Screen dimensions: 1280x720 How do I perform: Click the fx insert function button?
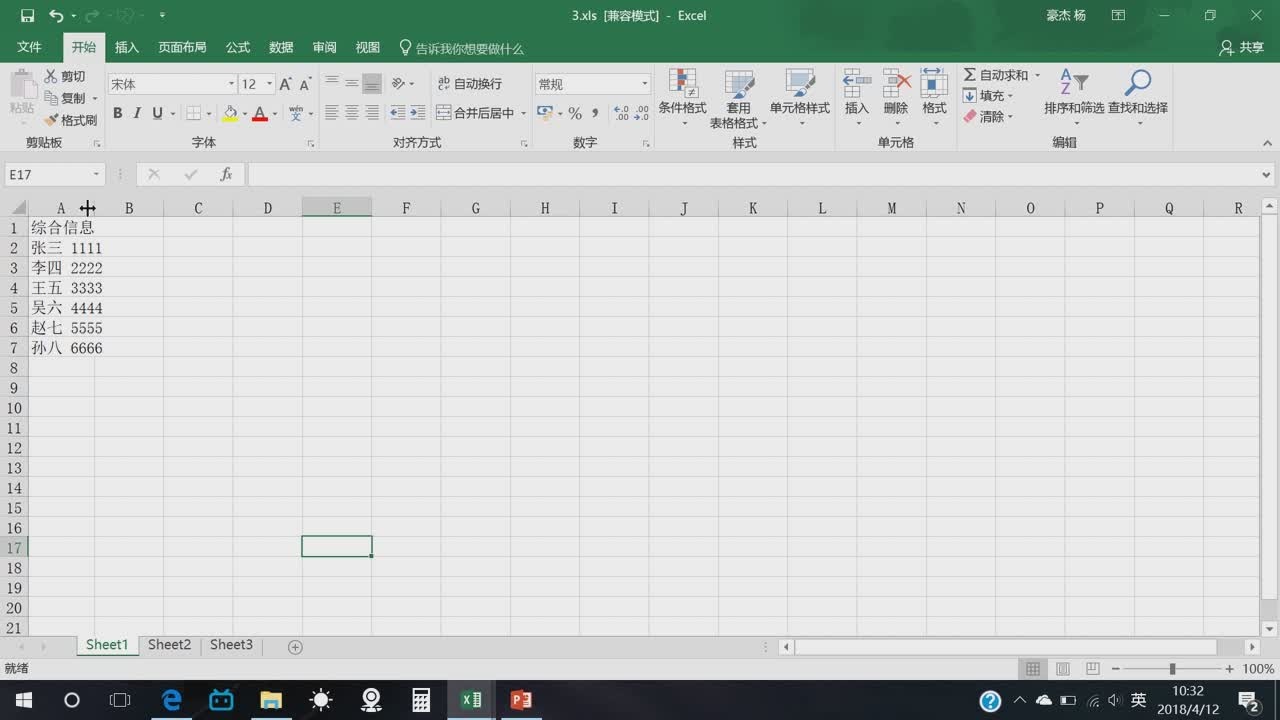pyautogui.click(x=226, y=174)
